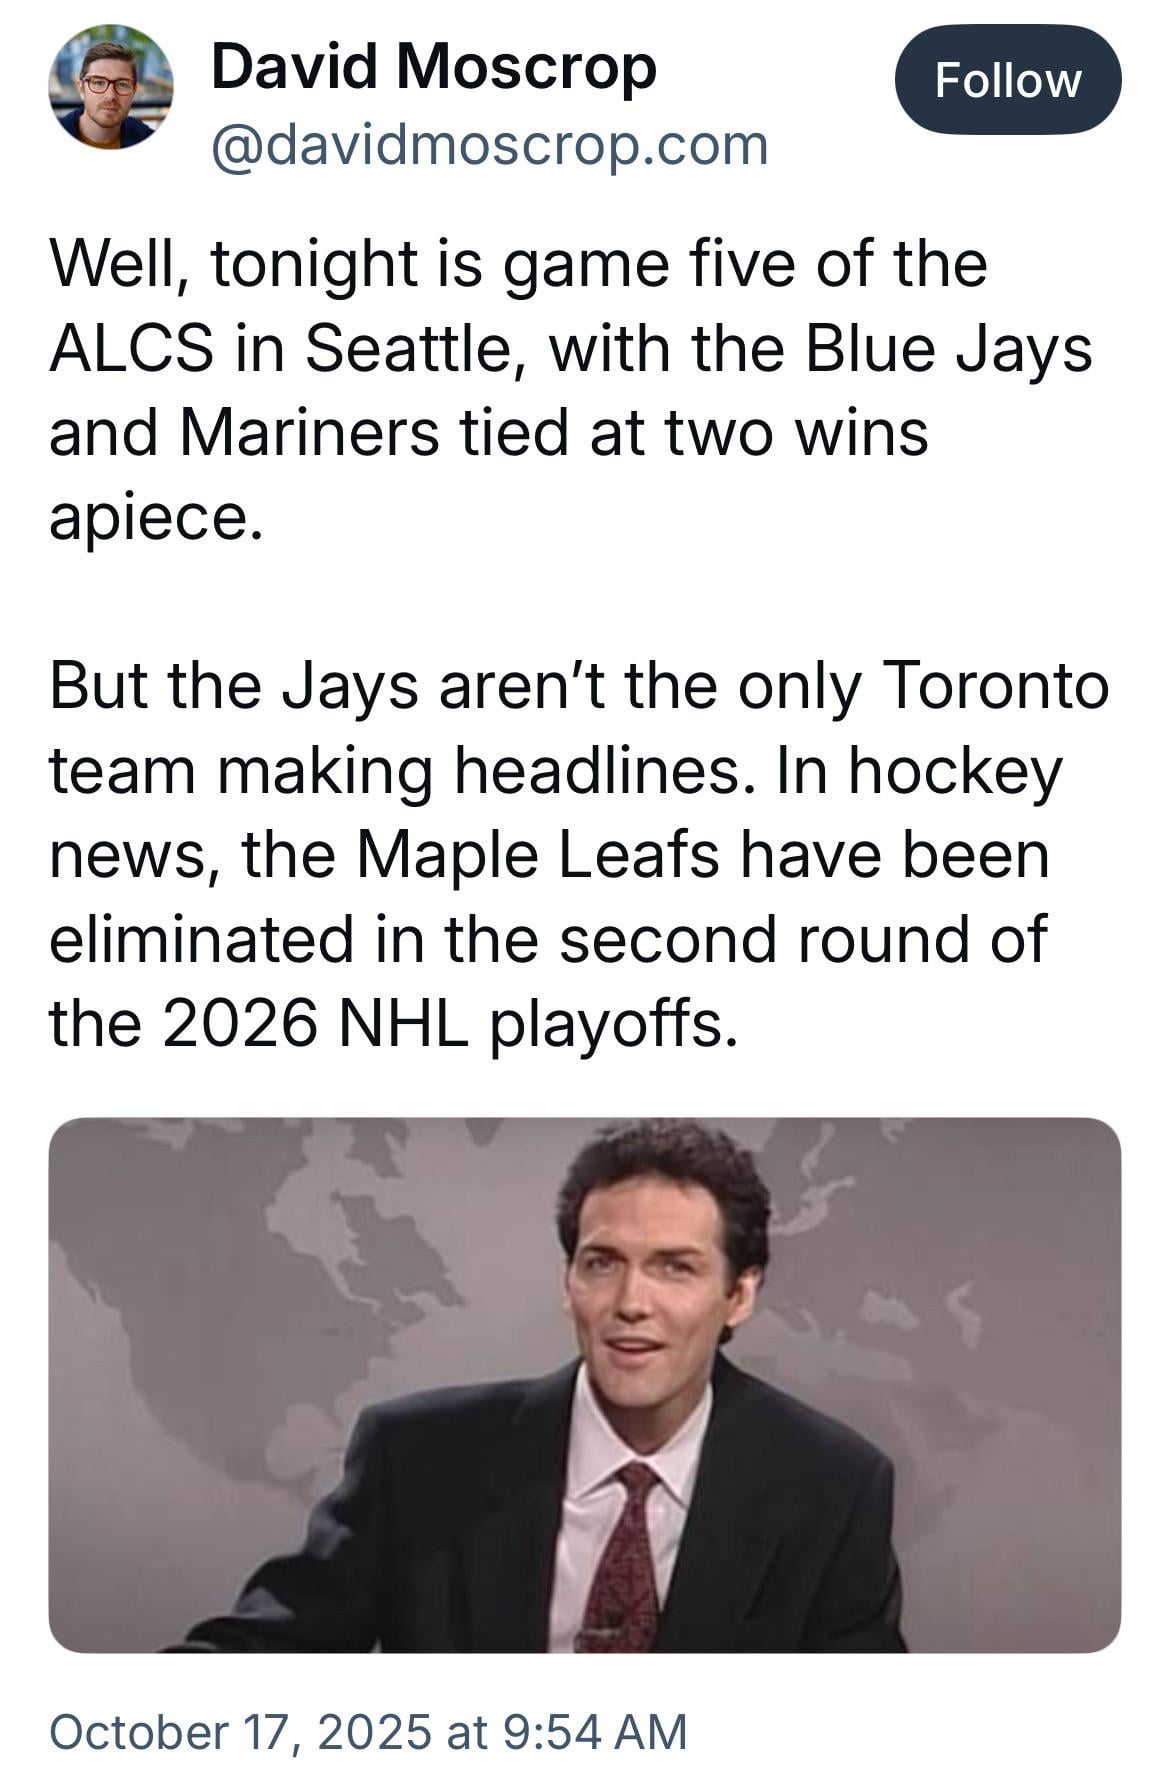Click the Follow button
This screenshot has width=1170, height=1770.
(1007, 80)
